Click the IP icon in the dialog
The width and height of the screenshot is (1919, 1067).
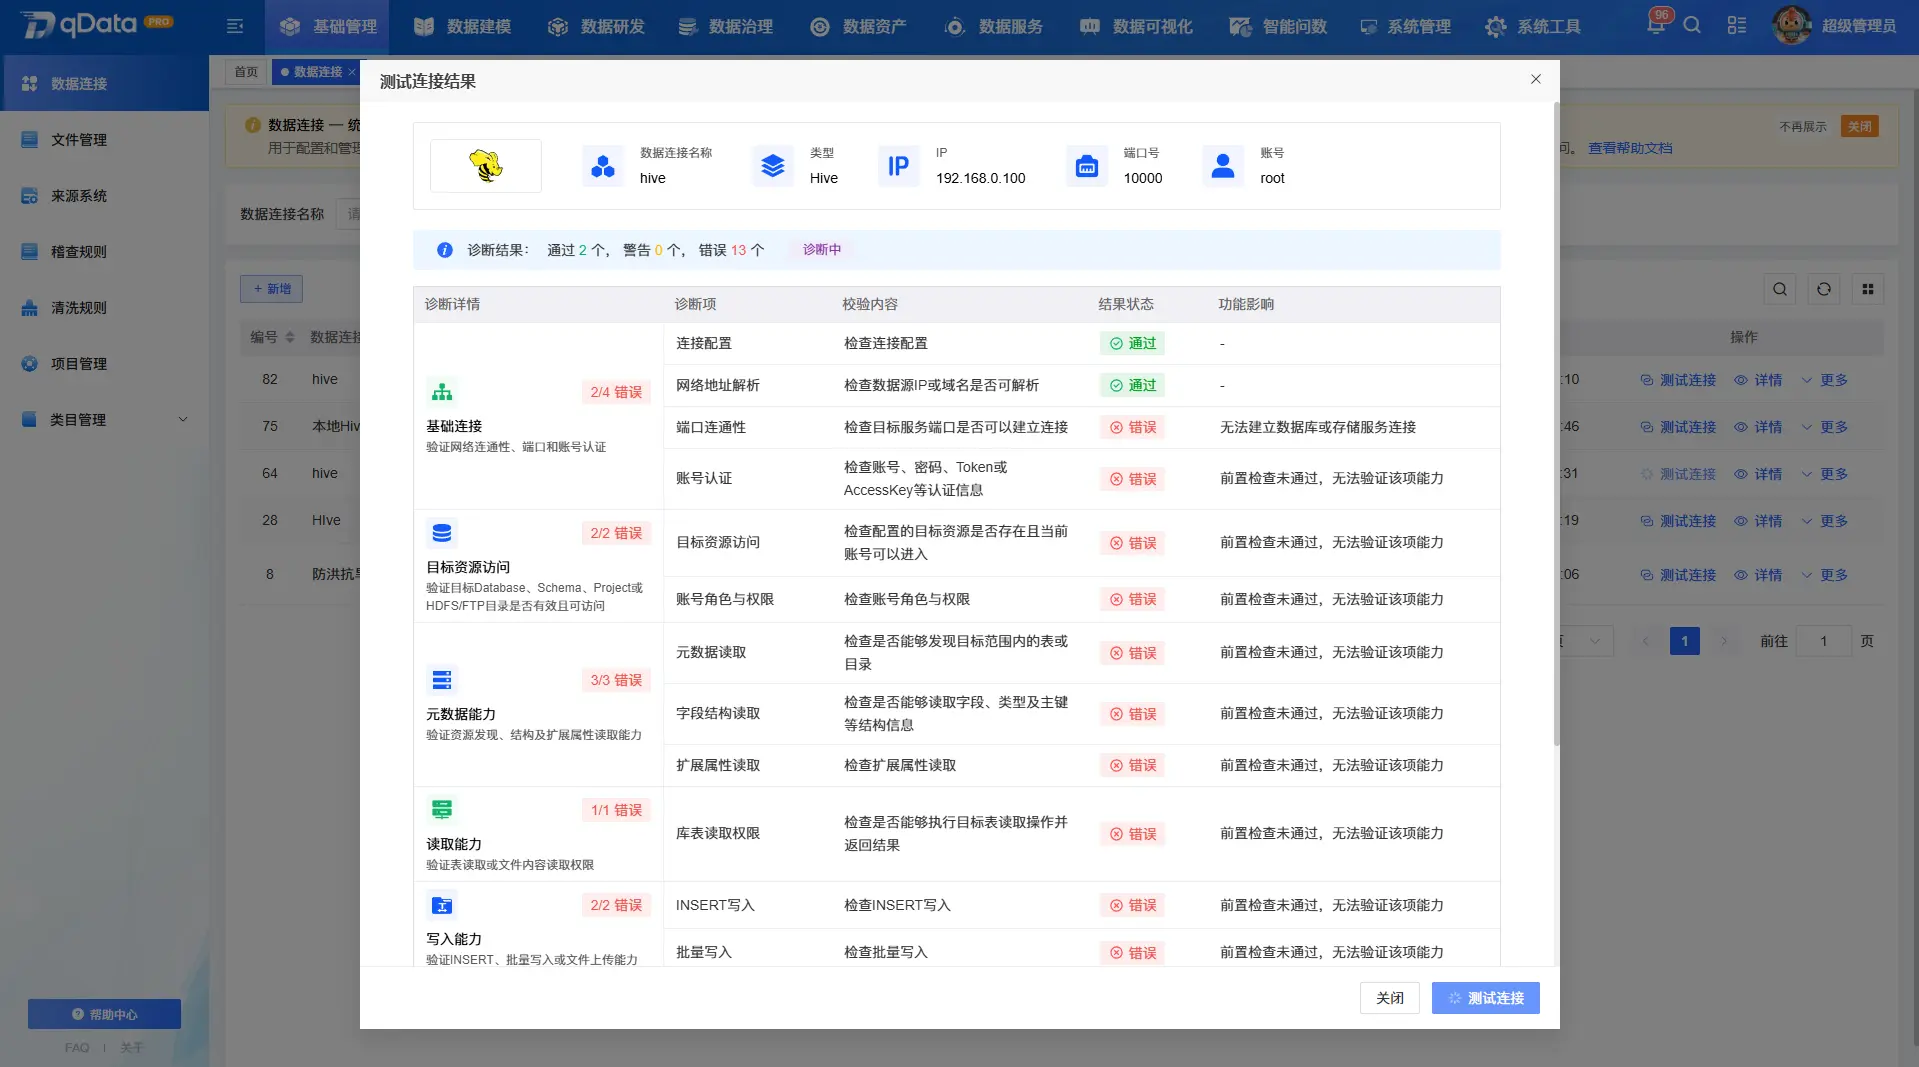[x=899, y=166]
